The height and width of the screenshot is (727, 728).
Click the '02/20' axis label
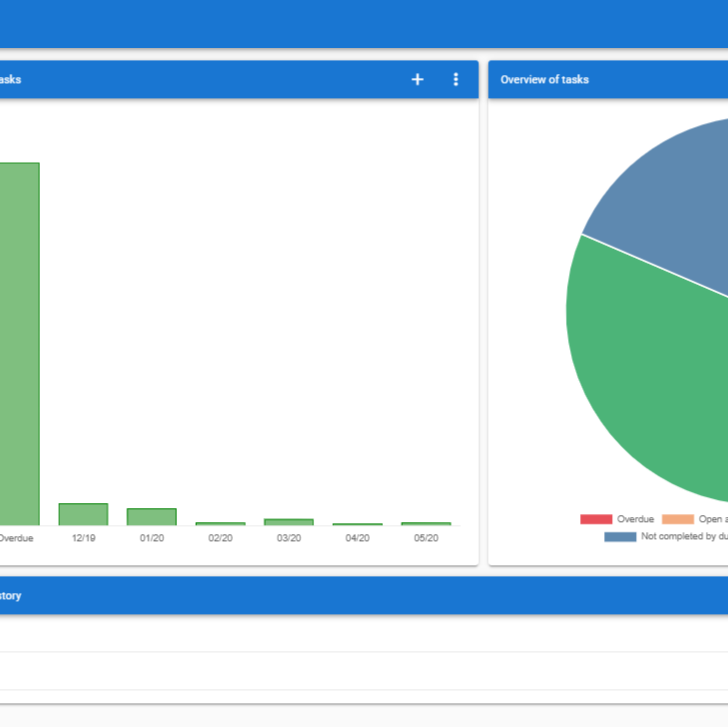click(x=220, y=538)
